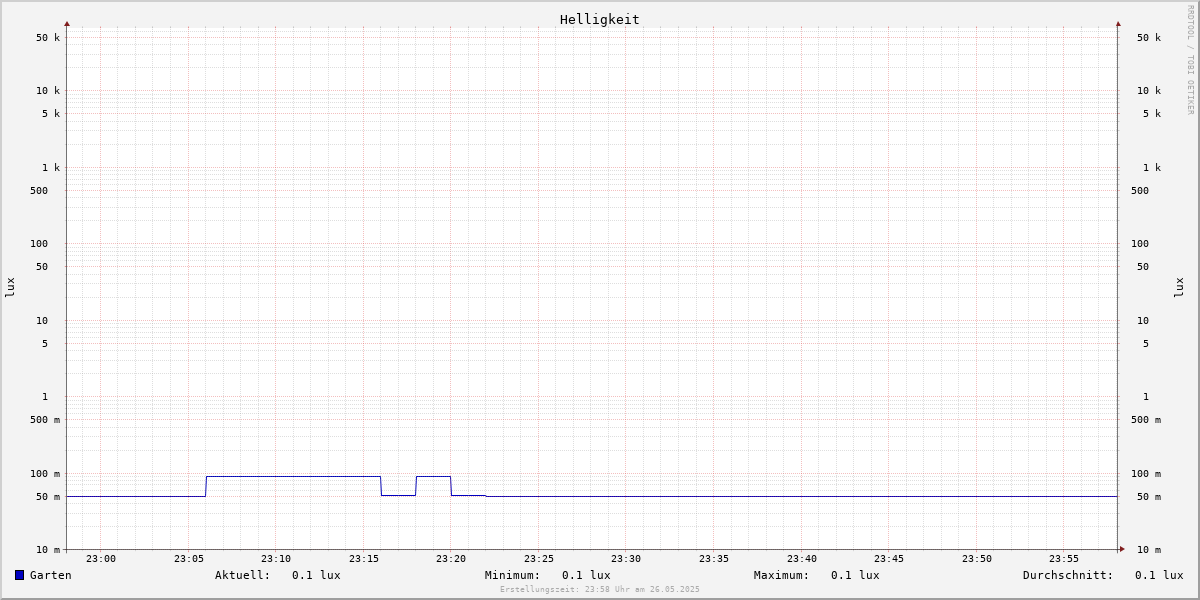The width and height of the screenshot is (1200, 600).
Task: Select the Garten legend label
Action: tap(51, 575)
